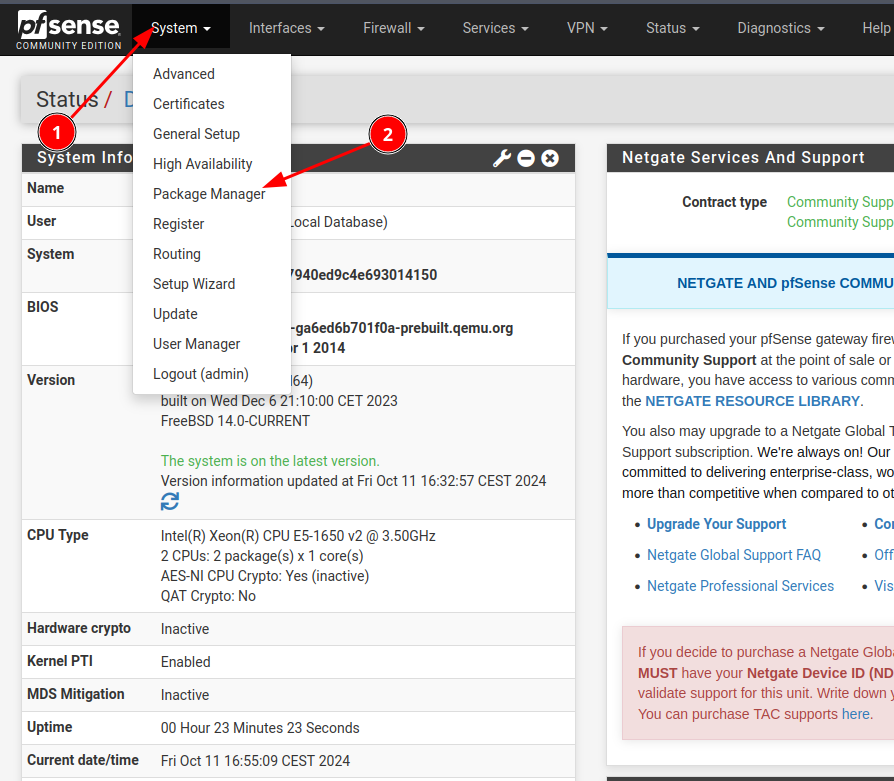Open the VPN menu
The image size is (894, 781).
click(587, 28)
